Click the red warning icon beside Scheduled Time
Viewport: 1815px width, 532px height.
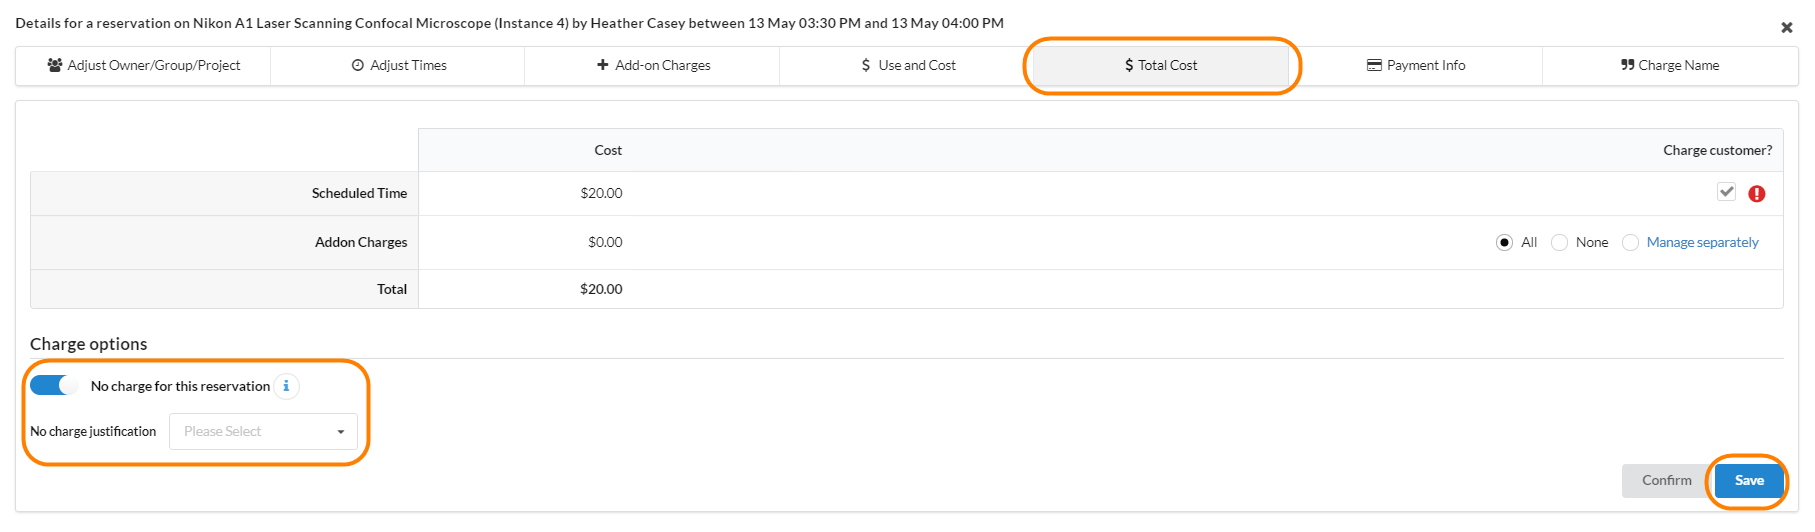[1756, 194]
